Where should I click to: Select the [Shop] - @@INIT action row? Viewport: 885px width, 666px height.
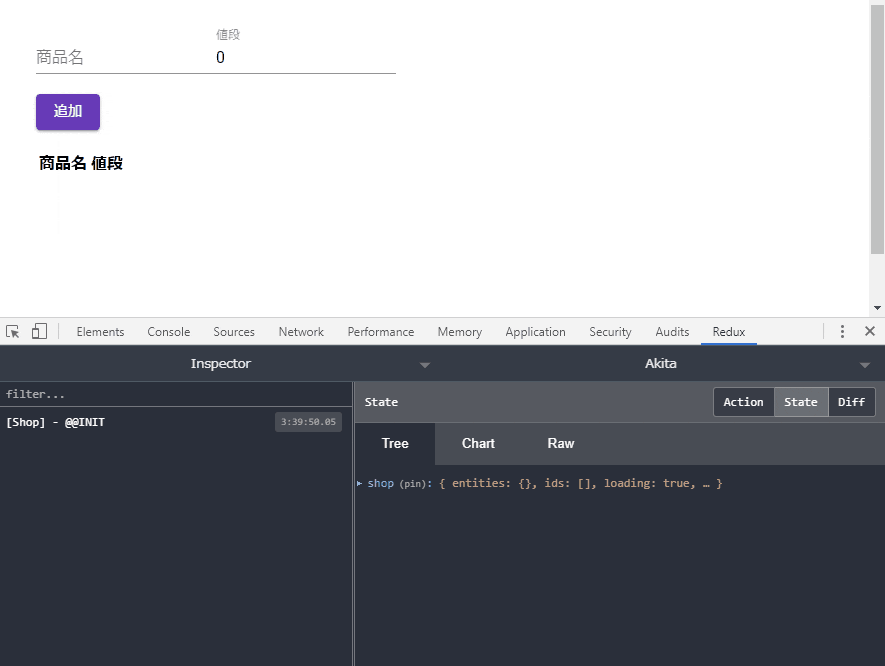176,422
